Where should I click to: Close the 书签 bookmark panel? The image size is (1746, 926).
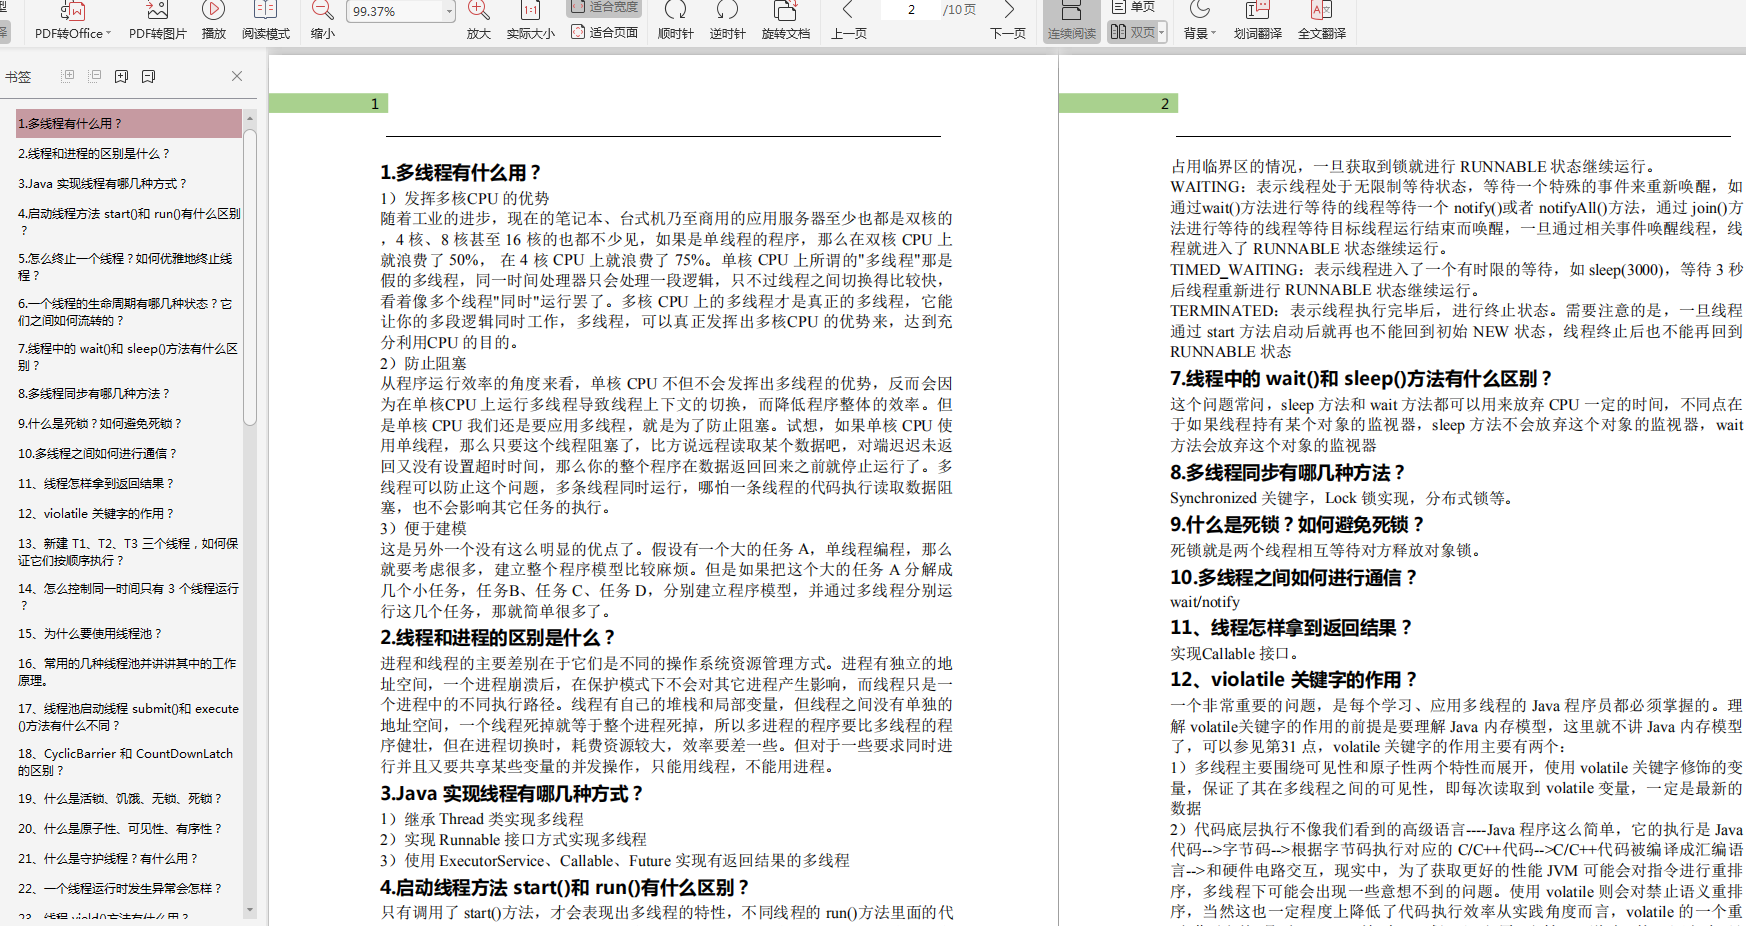point(237,76)
